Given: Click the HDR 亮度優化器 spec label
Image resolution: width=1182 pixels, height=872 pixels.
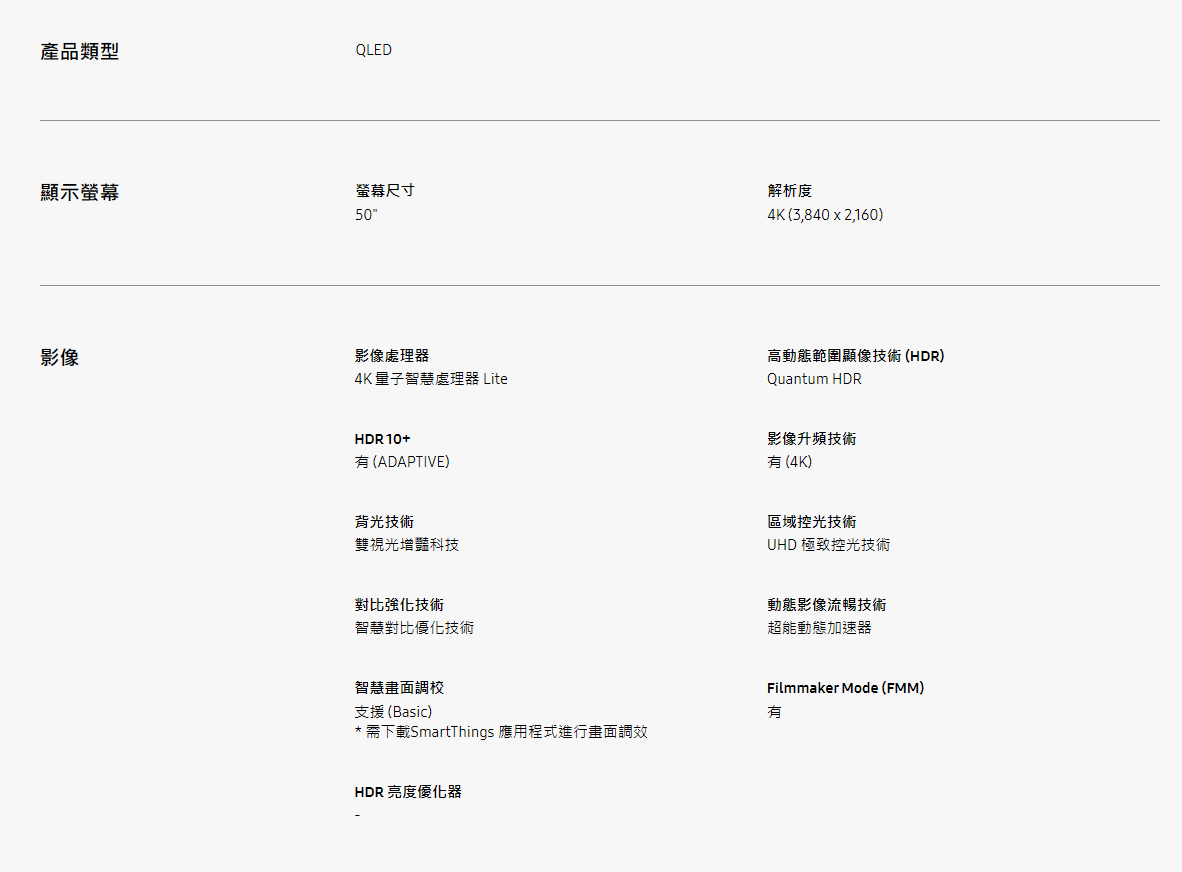Looking at the screenshot, I should (x=408, y=792).
